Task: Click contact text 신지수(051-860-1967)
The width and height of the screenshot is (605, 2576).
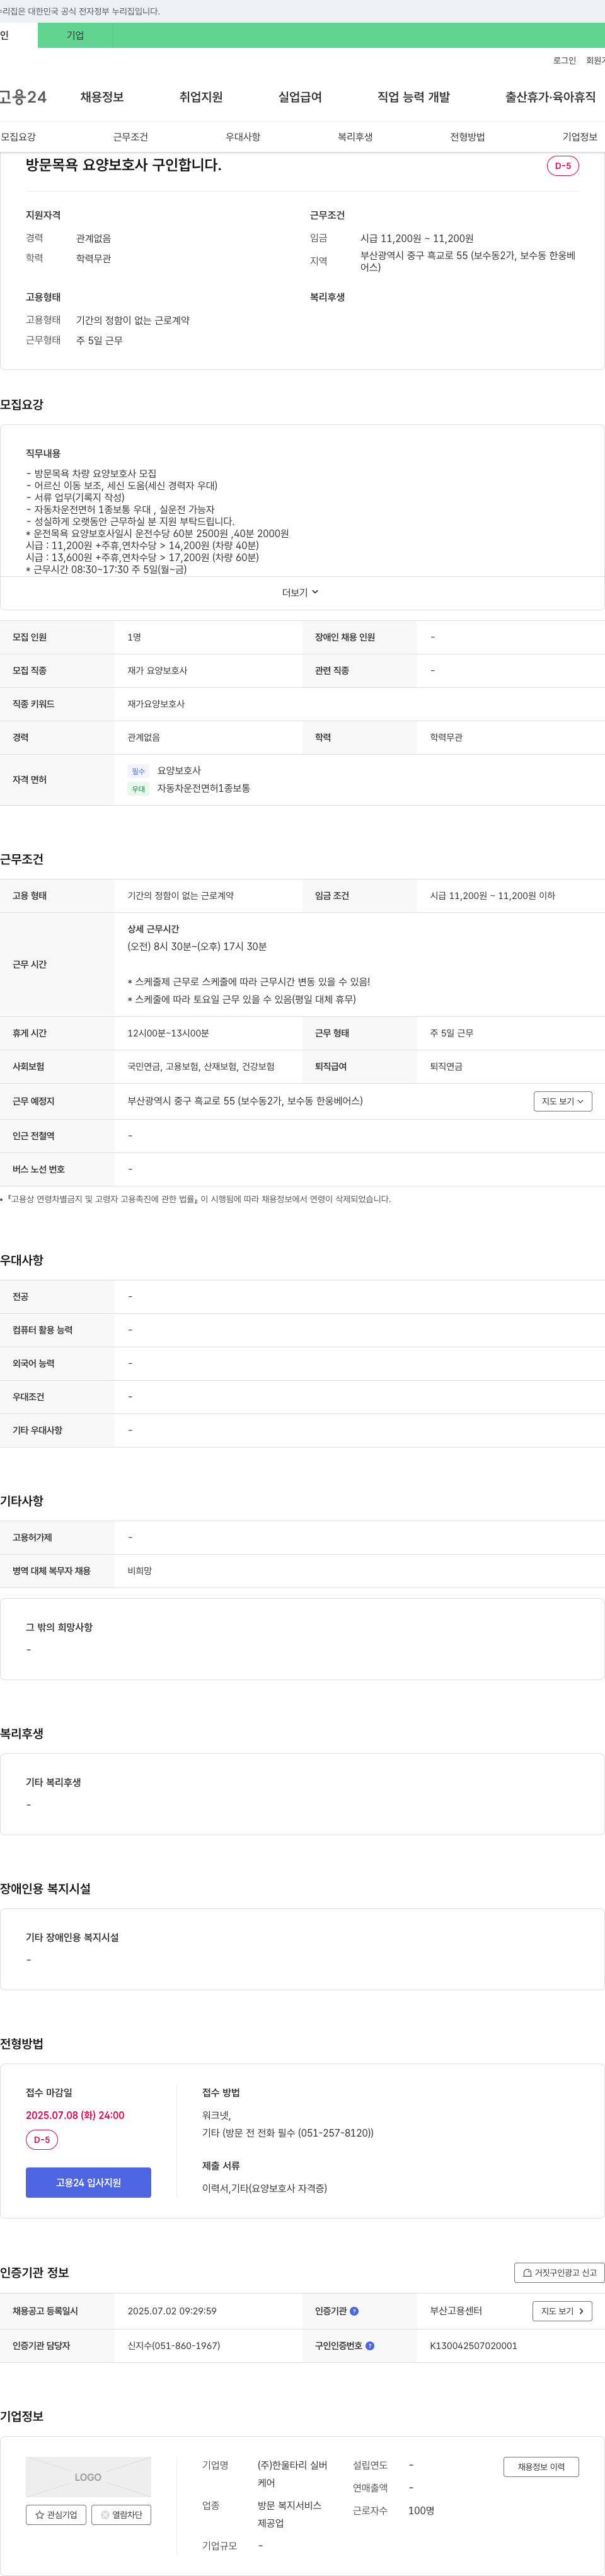Action: pos(174,2345)
